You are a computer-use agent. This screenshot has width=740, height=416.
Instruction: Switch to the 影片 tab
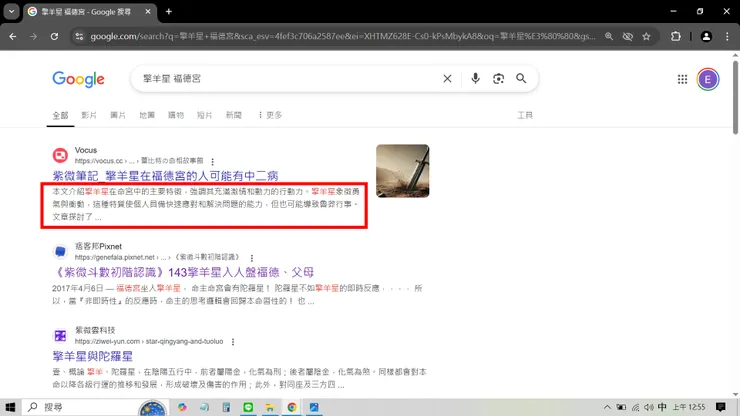click(x=89, y=115)
